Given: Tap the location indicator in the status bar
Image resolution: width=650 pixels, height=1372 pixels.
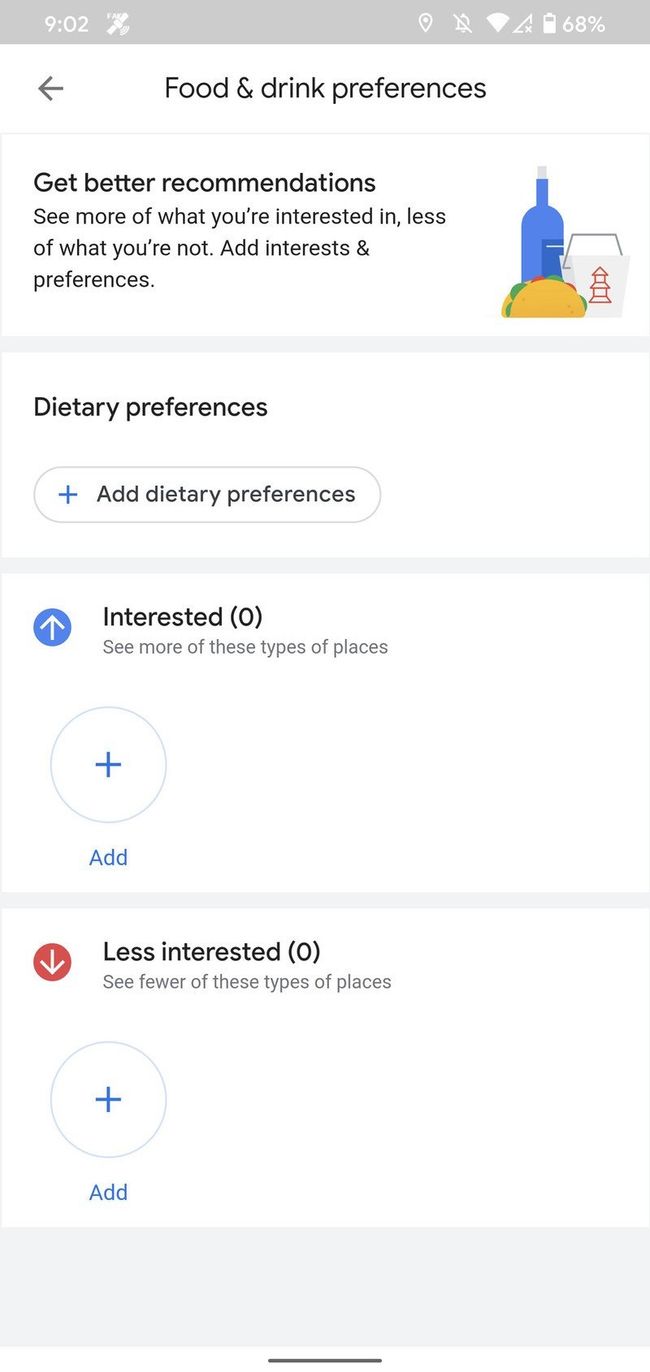Looking at the screenshot, I should click(425, 23).
